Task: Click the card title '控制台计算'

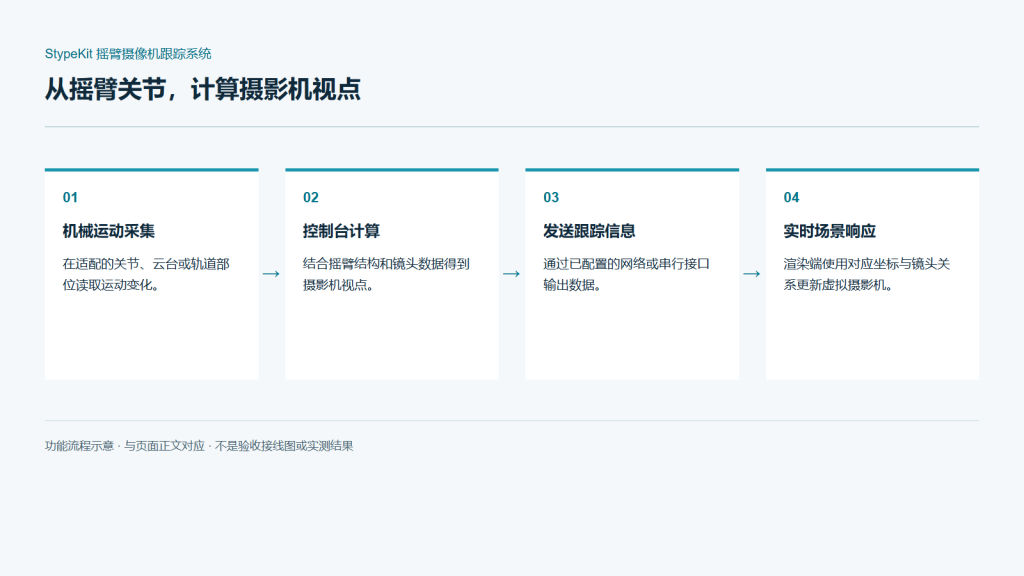Action: 341,231
